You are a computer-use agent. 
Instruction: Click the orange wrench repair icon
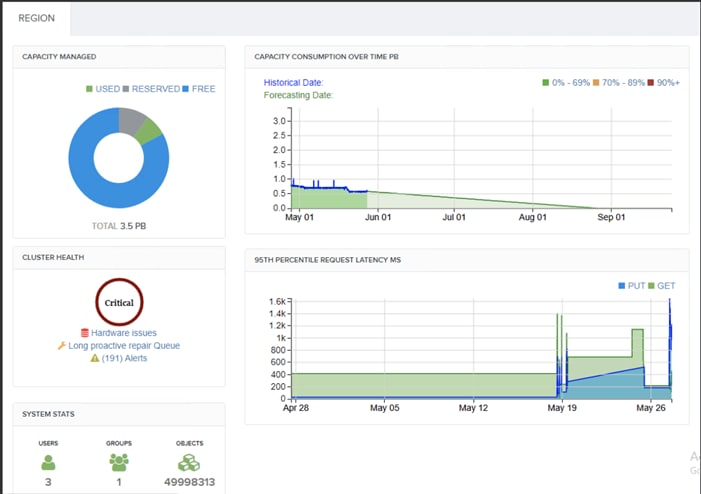[x=62, y=346]
